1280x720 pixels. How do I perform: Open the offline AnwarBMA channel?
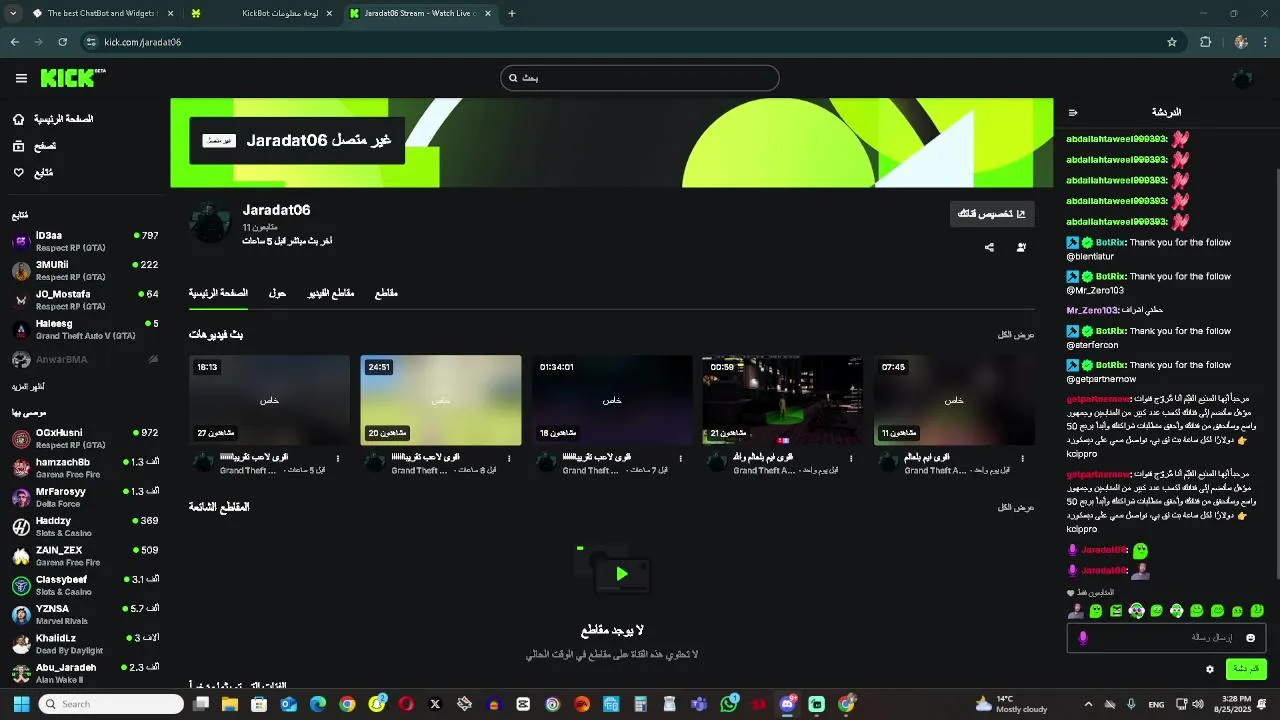[85, 359]
